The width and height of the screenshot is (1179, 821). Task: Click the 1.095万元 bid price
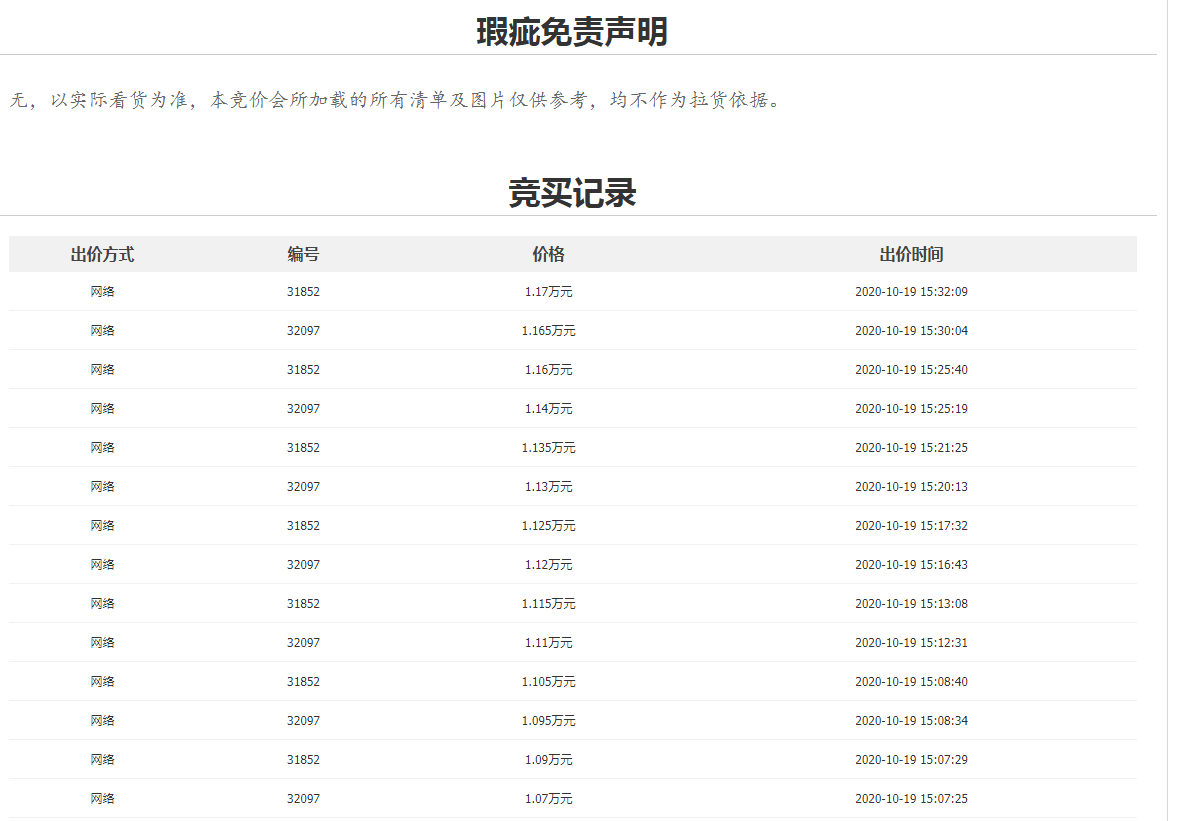click(548, 721)
